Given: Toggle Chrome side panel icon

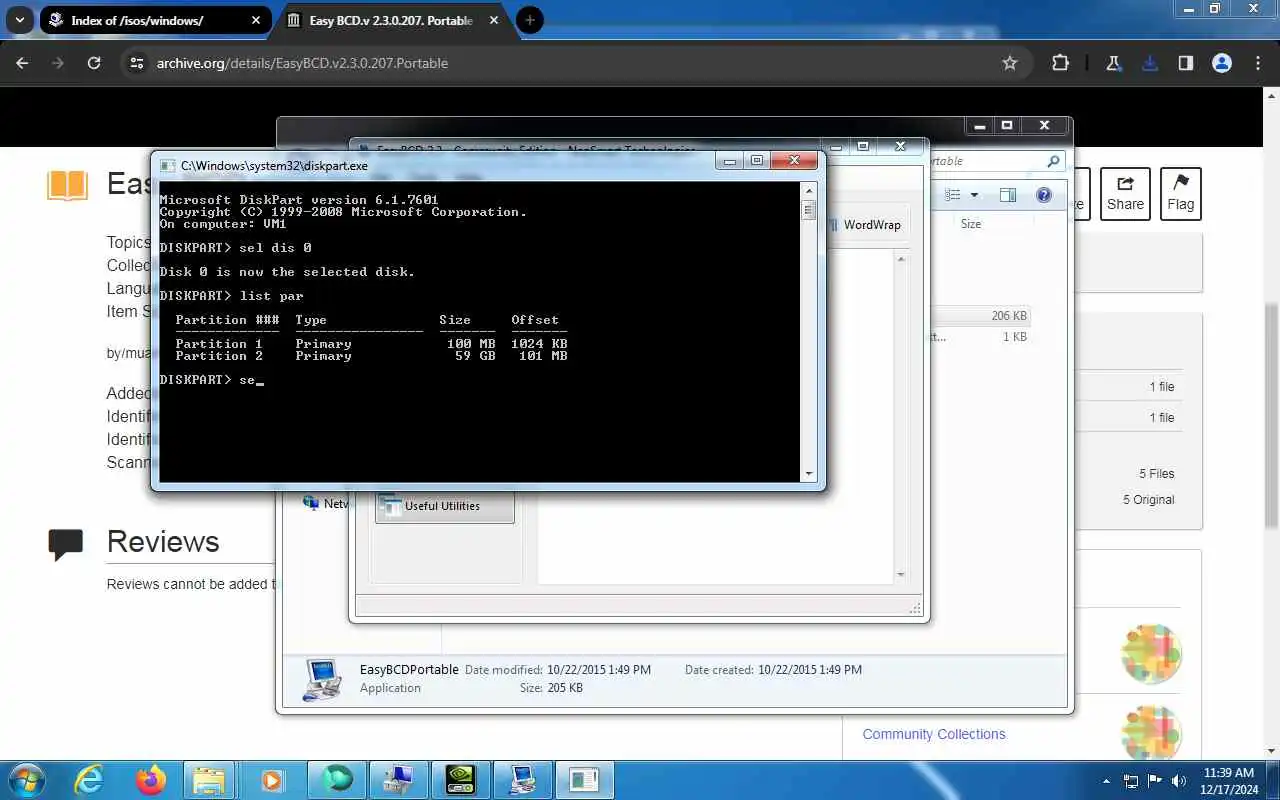Looking at the screenshot, I should point(1186,63).
